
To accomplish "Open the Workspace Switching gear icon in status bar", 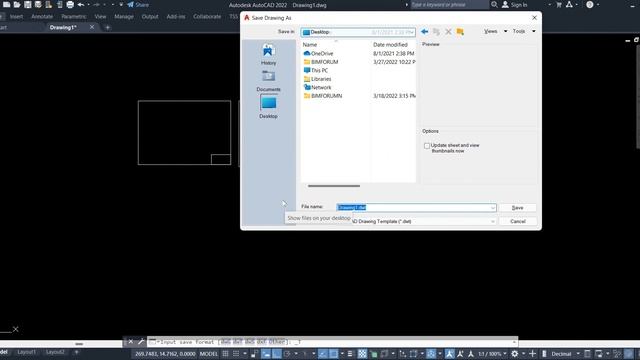I will [x=515, y=354].
